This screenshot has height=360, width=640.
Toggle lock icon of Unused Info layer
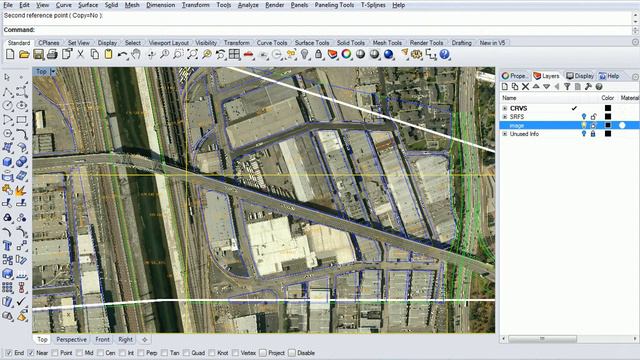[593, 133]
